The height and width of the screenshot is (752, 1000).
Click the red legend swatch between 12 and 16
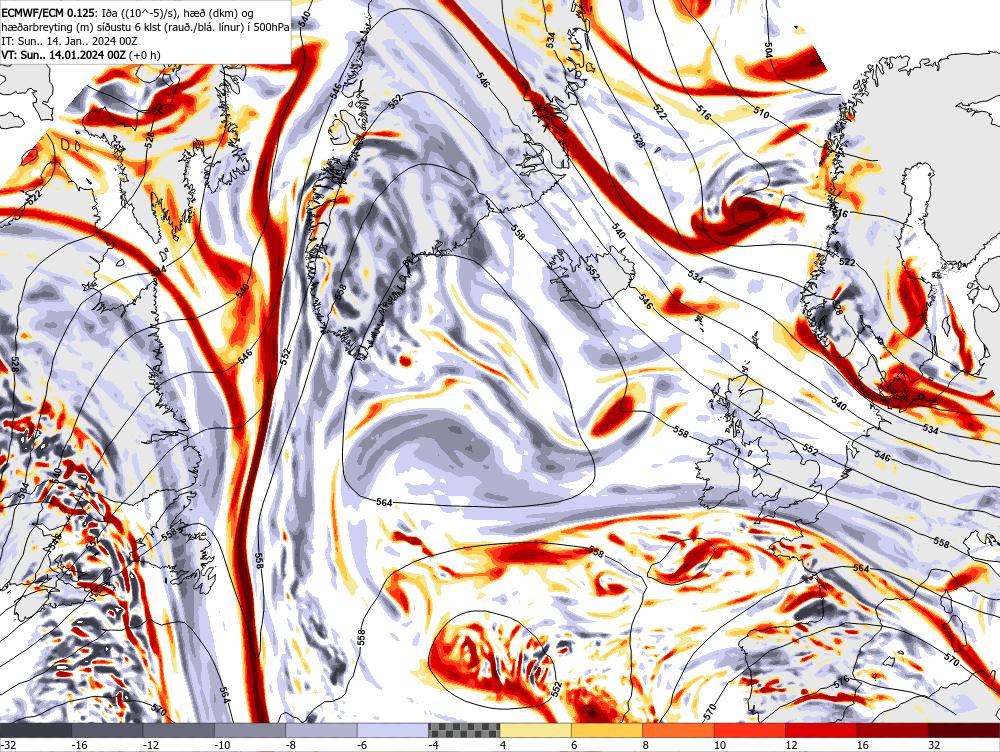click(x=821, y=731)
